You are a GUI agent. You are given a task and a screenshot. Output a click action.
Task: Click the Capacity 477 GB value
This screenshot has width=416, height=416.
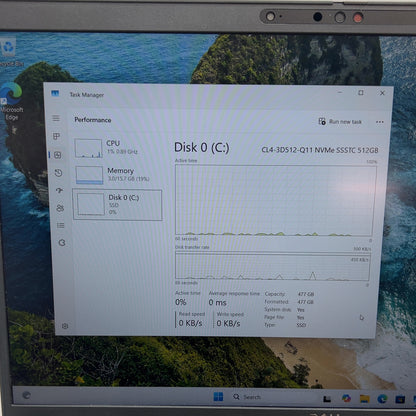tap(306, 294)
